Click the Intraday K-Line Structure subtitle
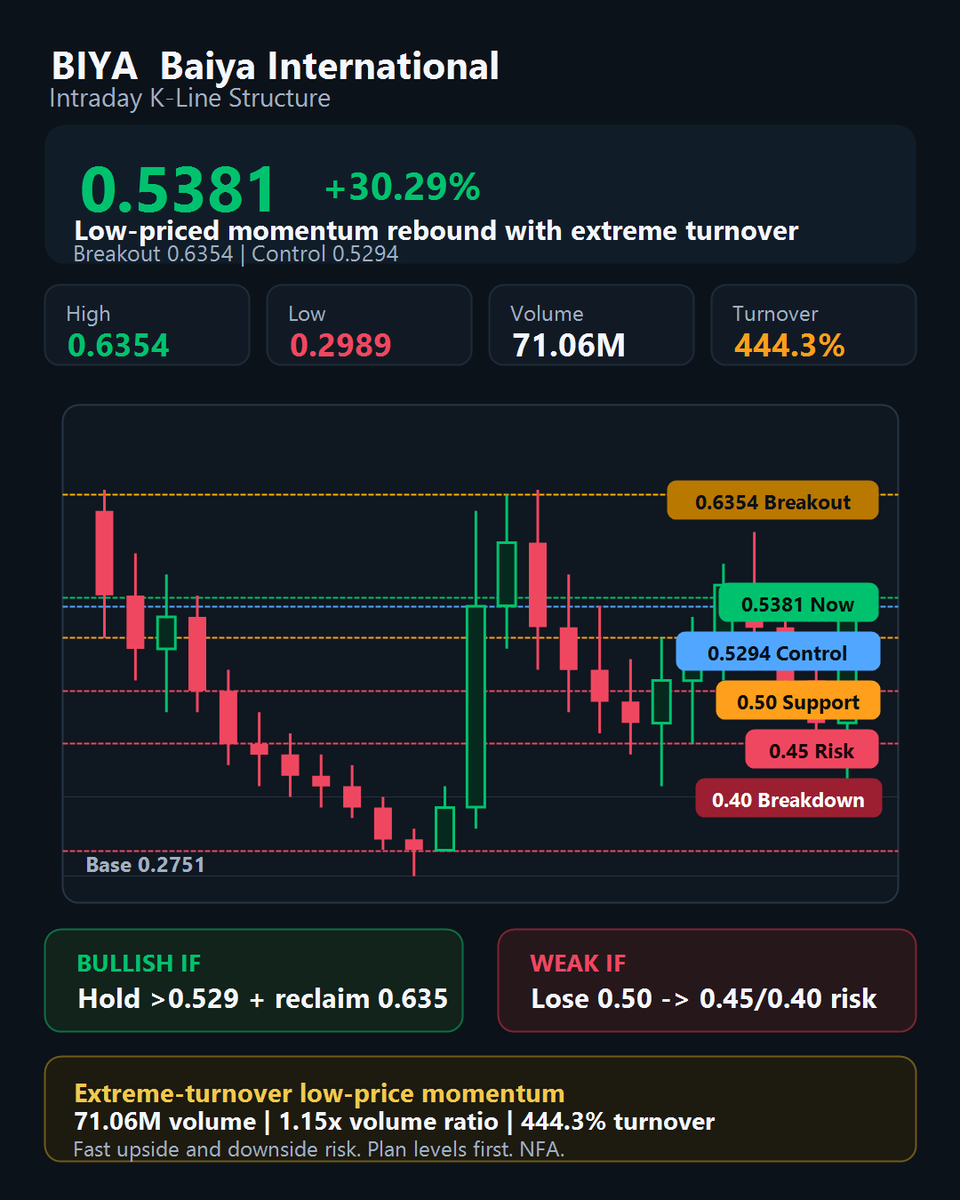The image size is (960, 1200). pyautogui.click(x=190, y=98)
